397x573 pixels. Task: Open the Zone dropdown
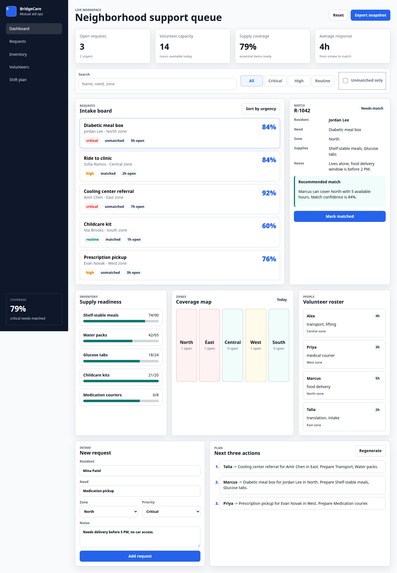click(109, 512)
